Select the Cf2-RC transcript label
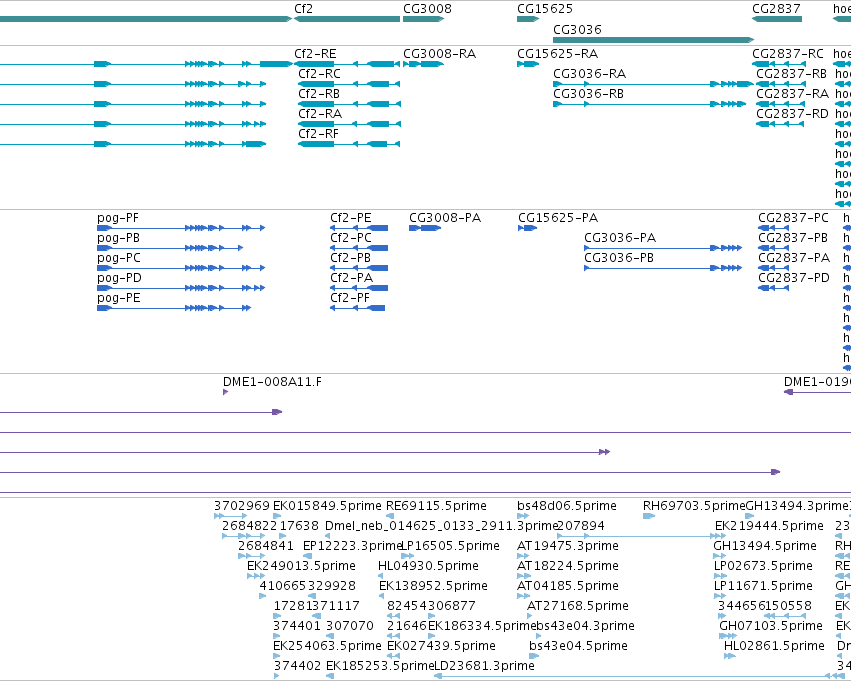This screenshot has height=681, width=851. pos(319,74)
